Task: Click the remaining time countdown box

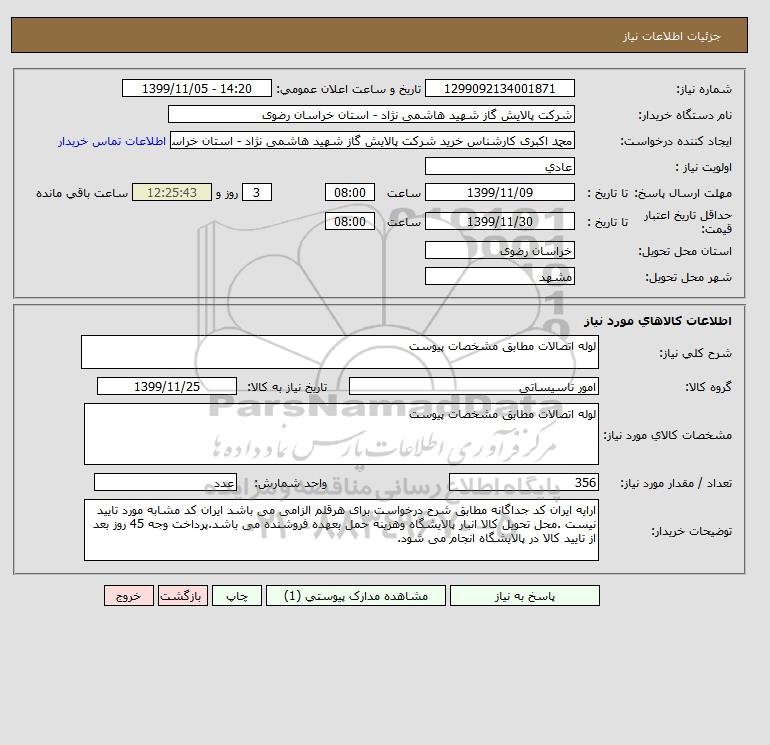Action: click(x=172, y=193)
